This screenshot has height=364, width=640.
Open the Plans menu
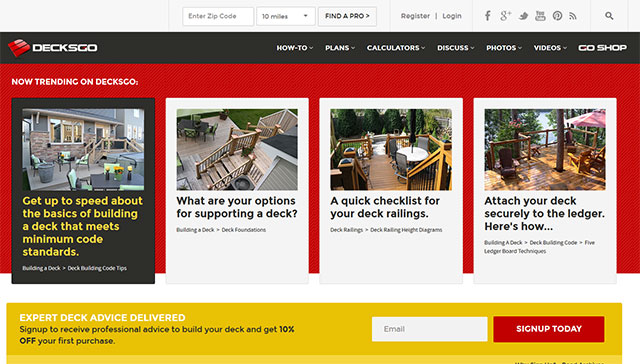coord(340,48)
